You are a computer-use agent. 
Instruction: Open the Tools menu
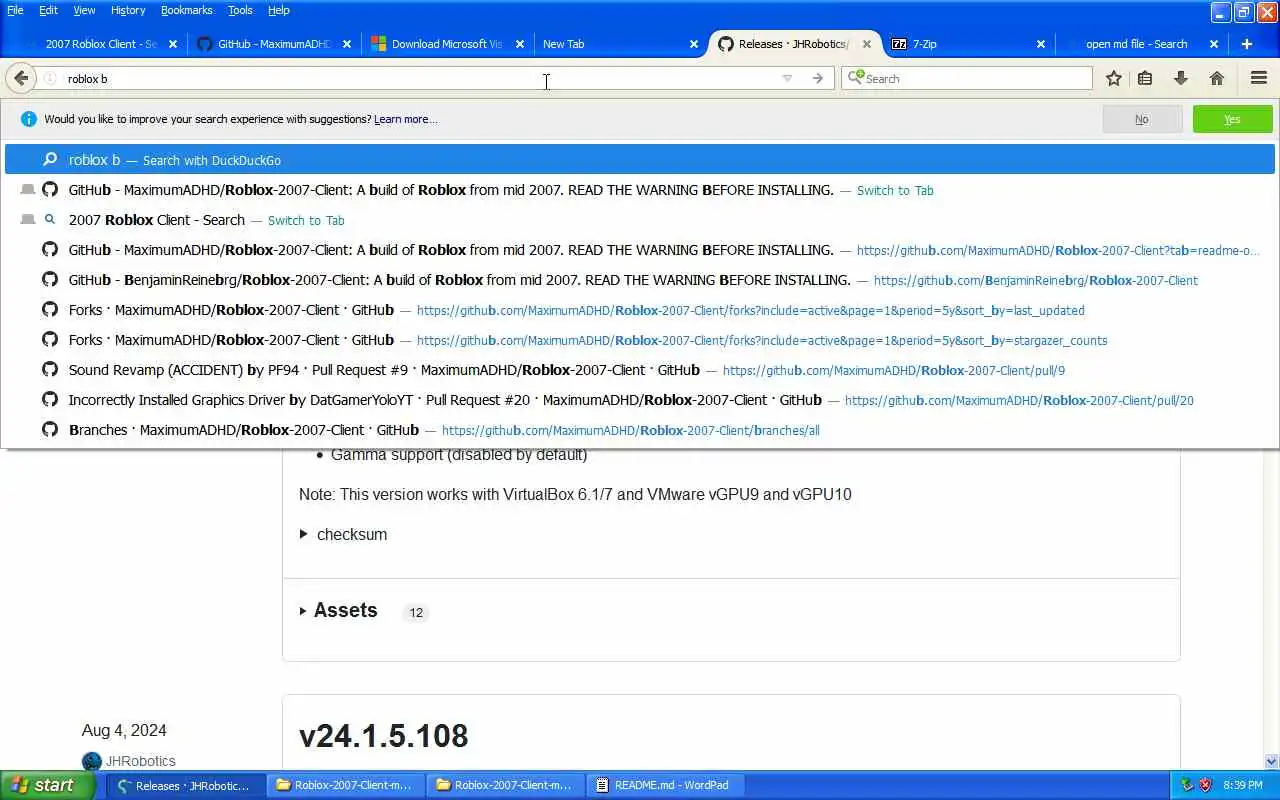(240, 10)
